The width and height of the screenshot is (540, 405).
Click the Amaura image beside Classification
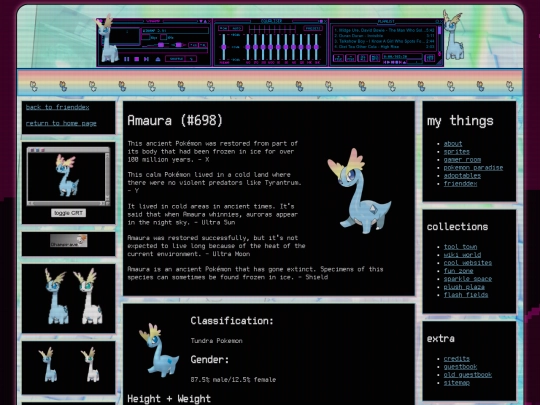(159, 350)
